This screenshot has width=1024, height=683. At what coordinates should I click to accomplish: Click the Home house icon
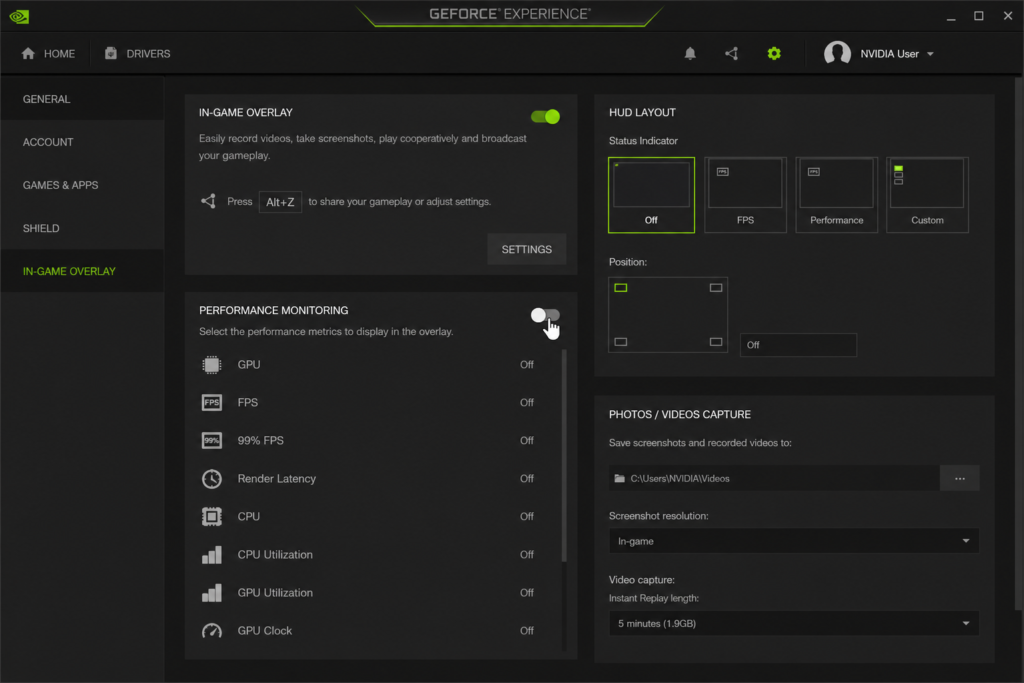click(28, 54)
